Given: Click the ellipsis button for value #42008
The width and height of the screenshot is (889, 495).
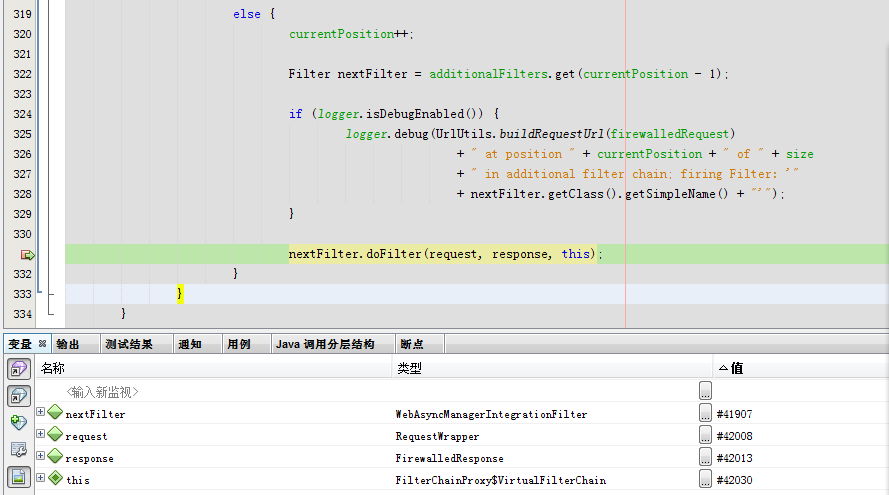Looking at the screenshot, I should pyautogui.click(x=705, y=435).
